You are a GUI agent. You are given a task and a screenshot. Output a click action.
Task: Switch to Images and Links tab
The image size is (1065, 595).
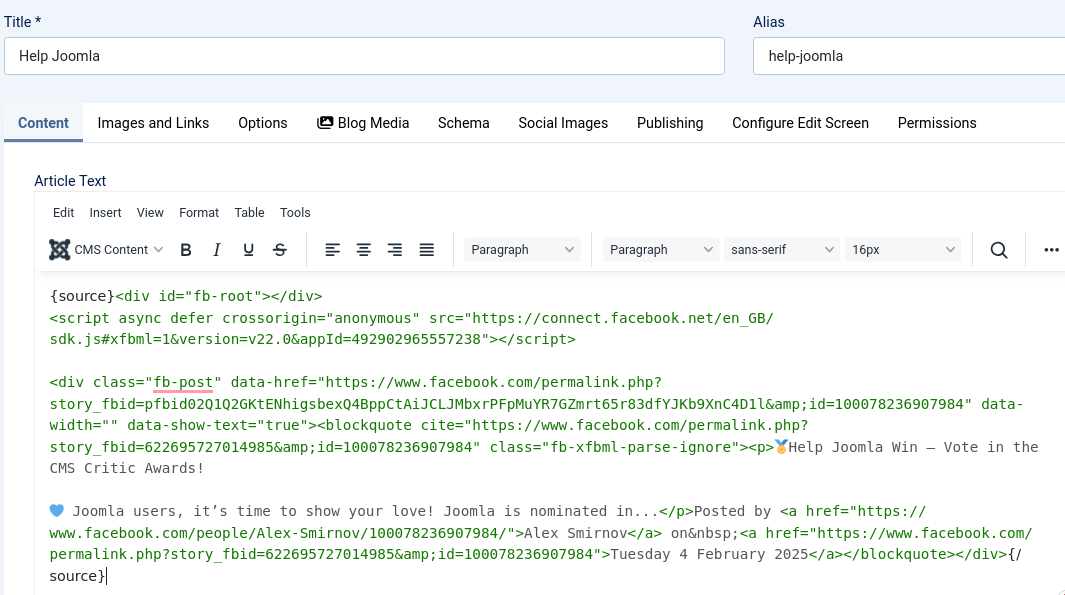[x=154, y=123]
